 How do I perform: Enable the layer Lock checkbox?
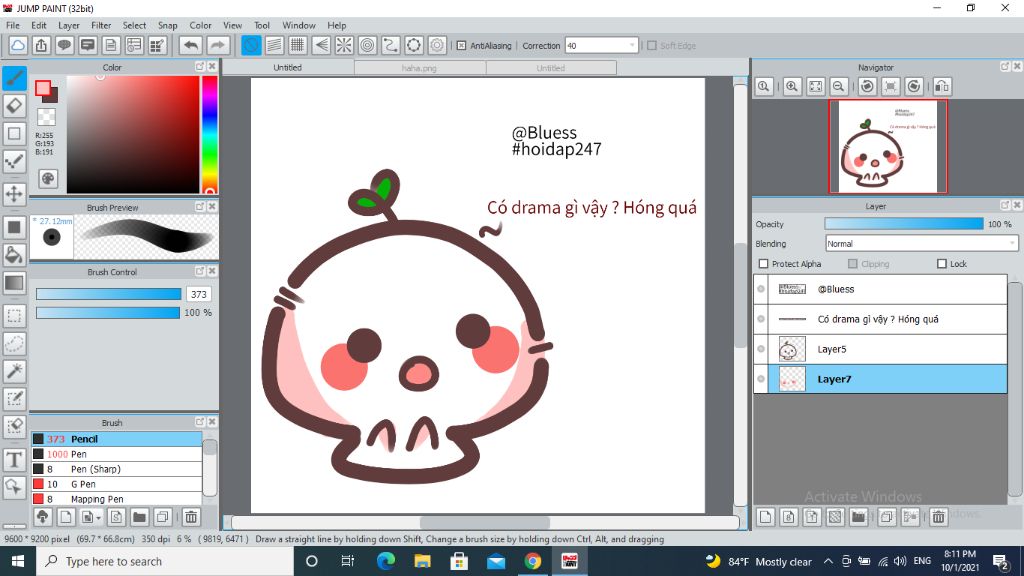coord(942,264)
